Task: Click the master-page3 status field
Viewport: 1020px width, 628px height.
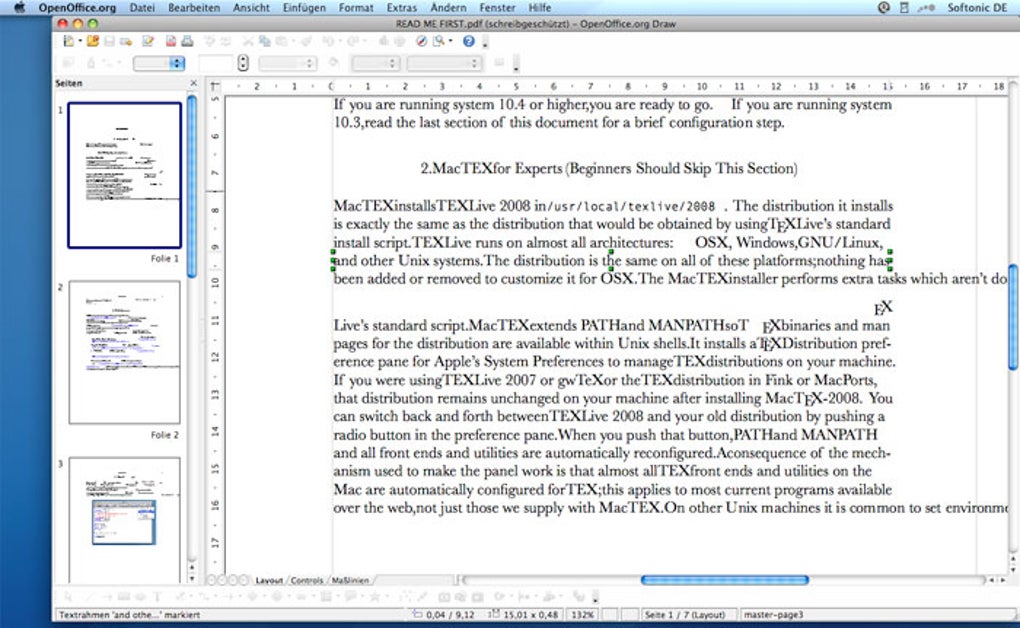Action: 774,614
